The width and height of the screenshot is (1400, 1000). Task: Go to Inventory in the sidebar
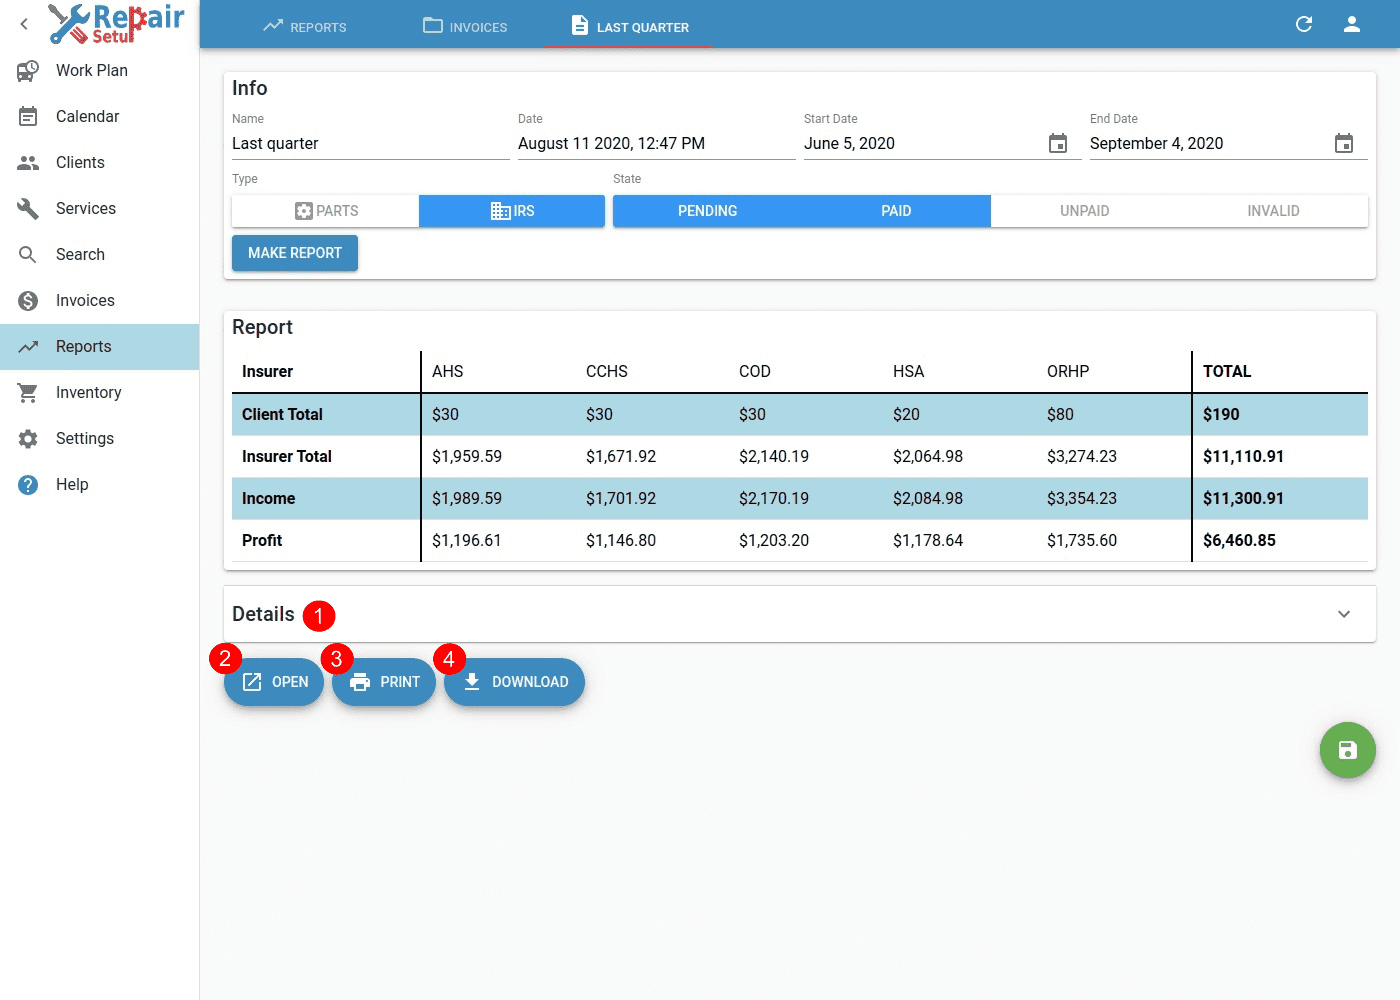(x=88, y=393)
